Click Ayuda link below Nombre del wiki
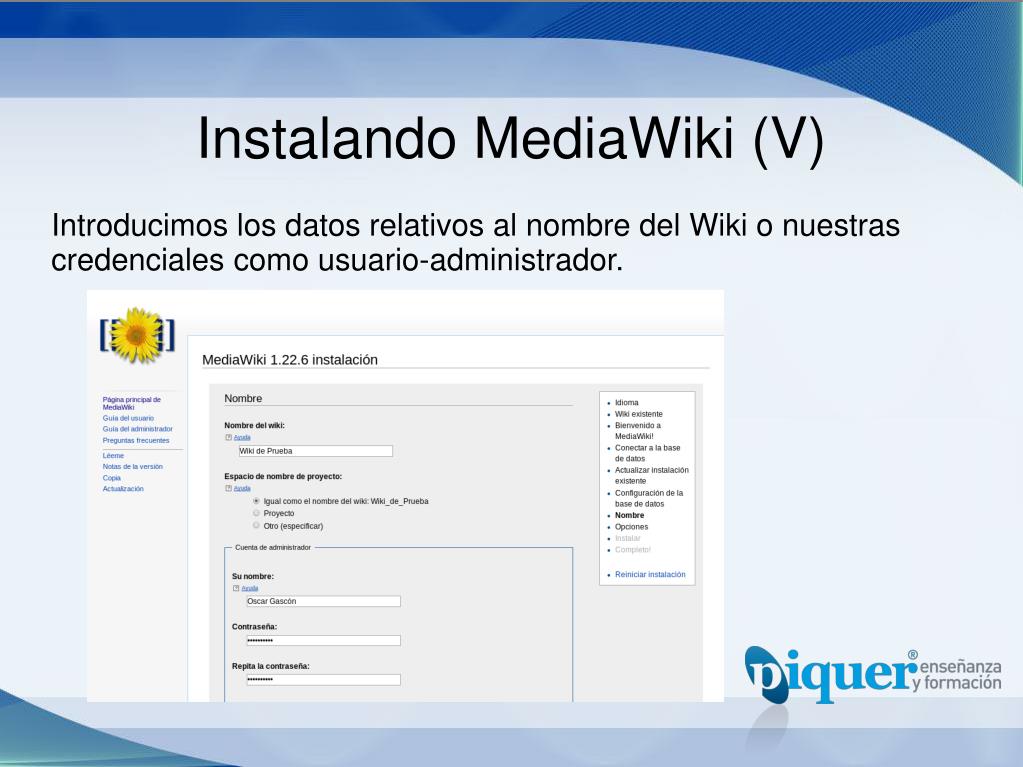The width and height of the screenshot is (1023, 767). point(242,438)
